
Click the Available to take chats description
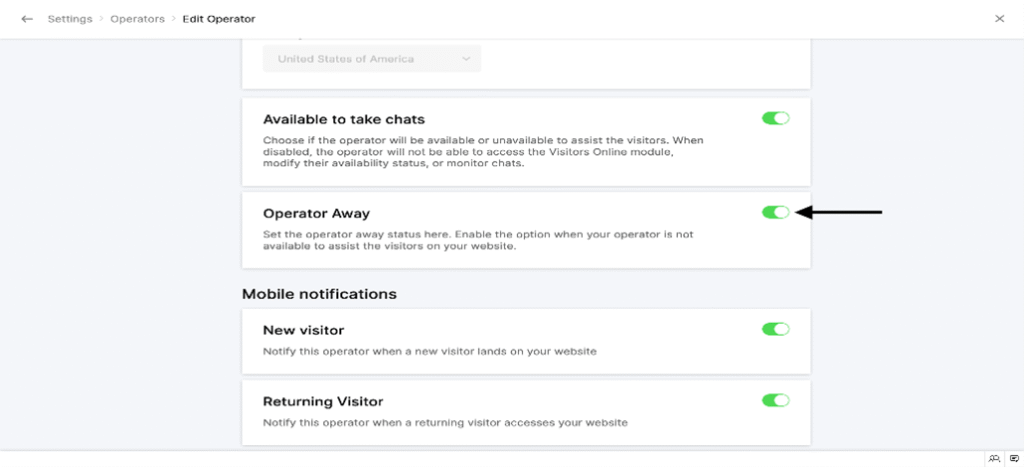click(483, 152)
